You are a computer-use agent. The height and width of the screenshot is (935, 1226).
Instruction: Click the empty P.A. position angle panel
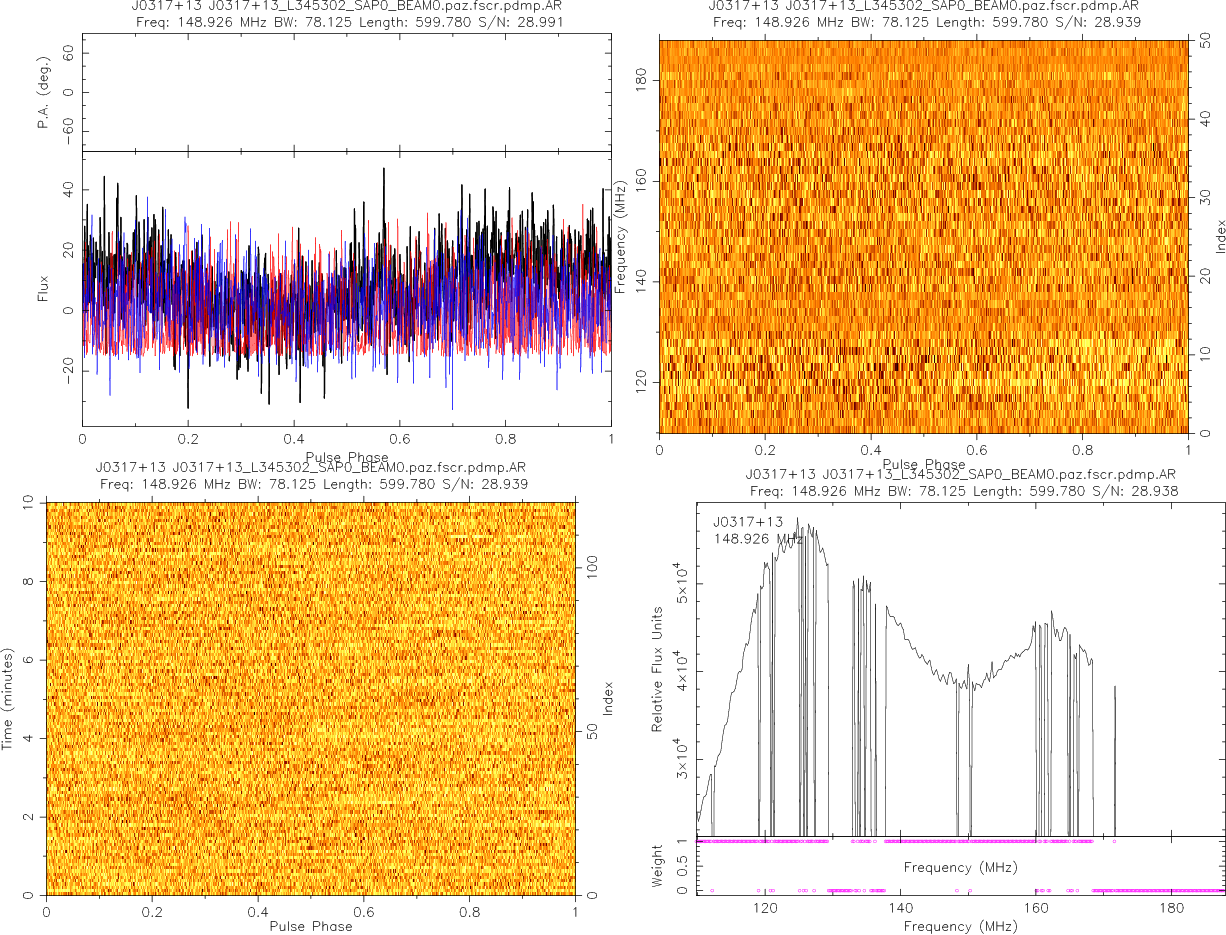pyautogui.click(x=346, y=93)
